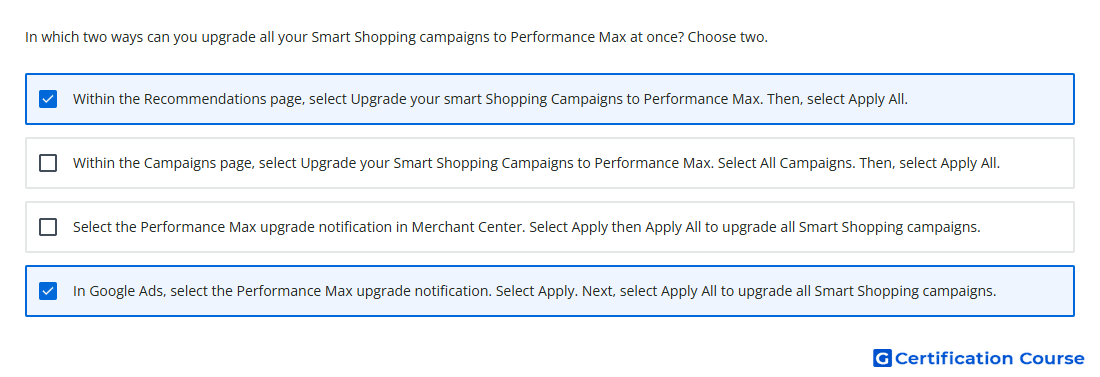
Task: Click 'Next, select Apply All' in fourth option
Action: 651,291
